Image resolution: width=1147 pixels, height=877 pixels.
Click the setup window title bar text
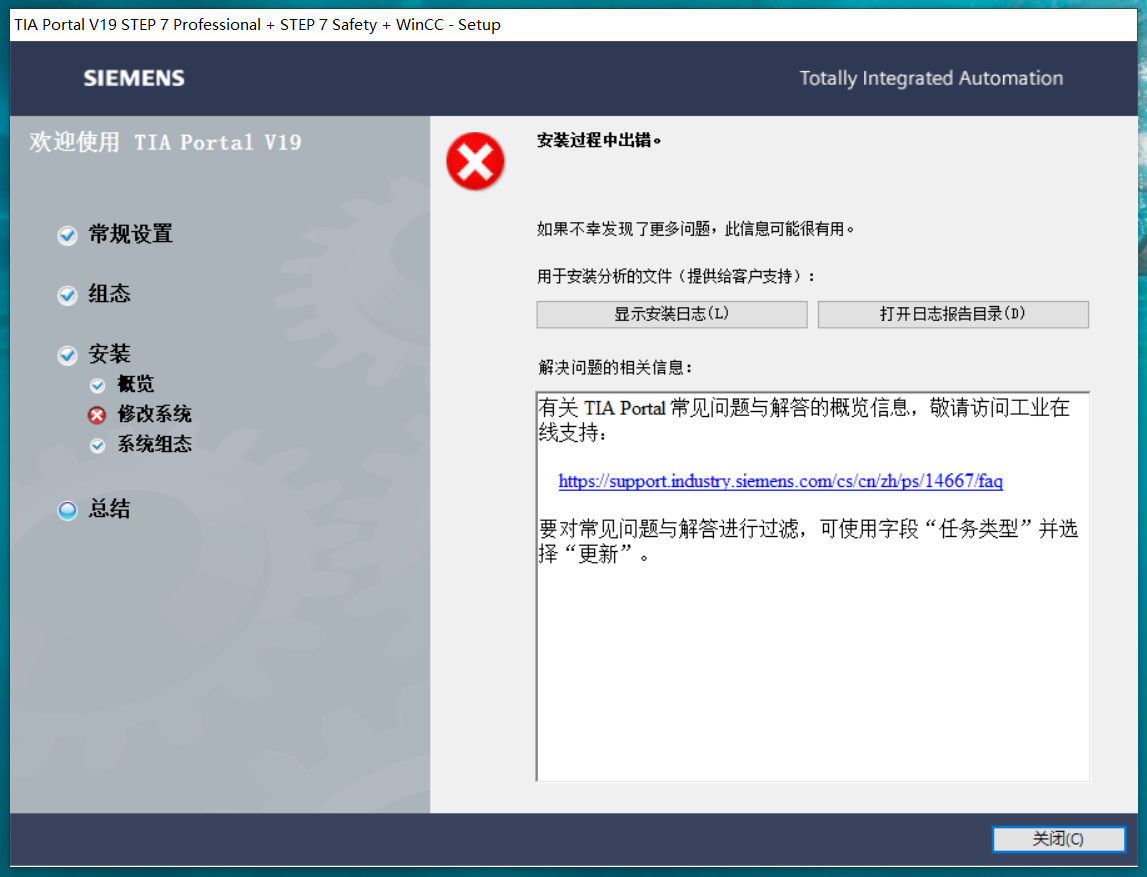point(257,25)
